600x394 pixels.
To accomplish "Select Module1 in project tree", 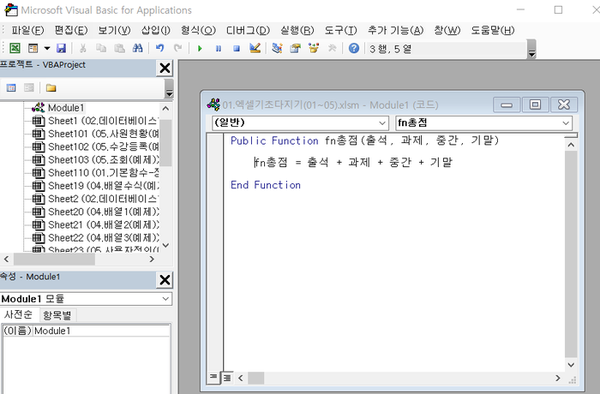I will coord(65,108).
